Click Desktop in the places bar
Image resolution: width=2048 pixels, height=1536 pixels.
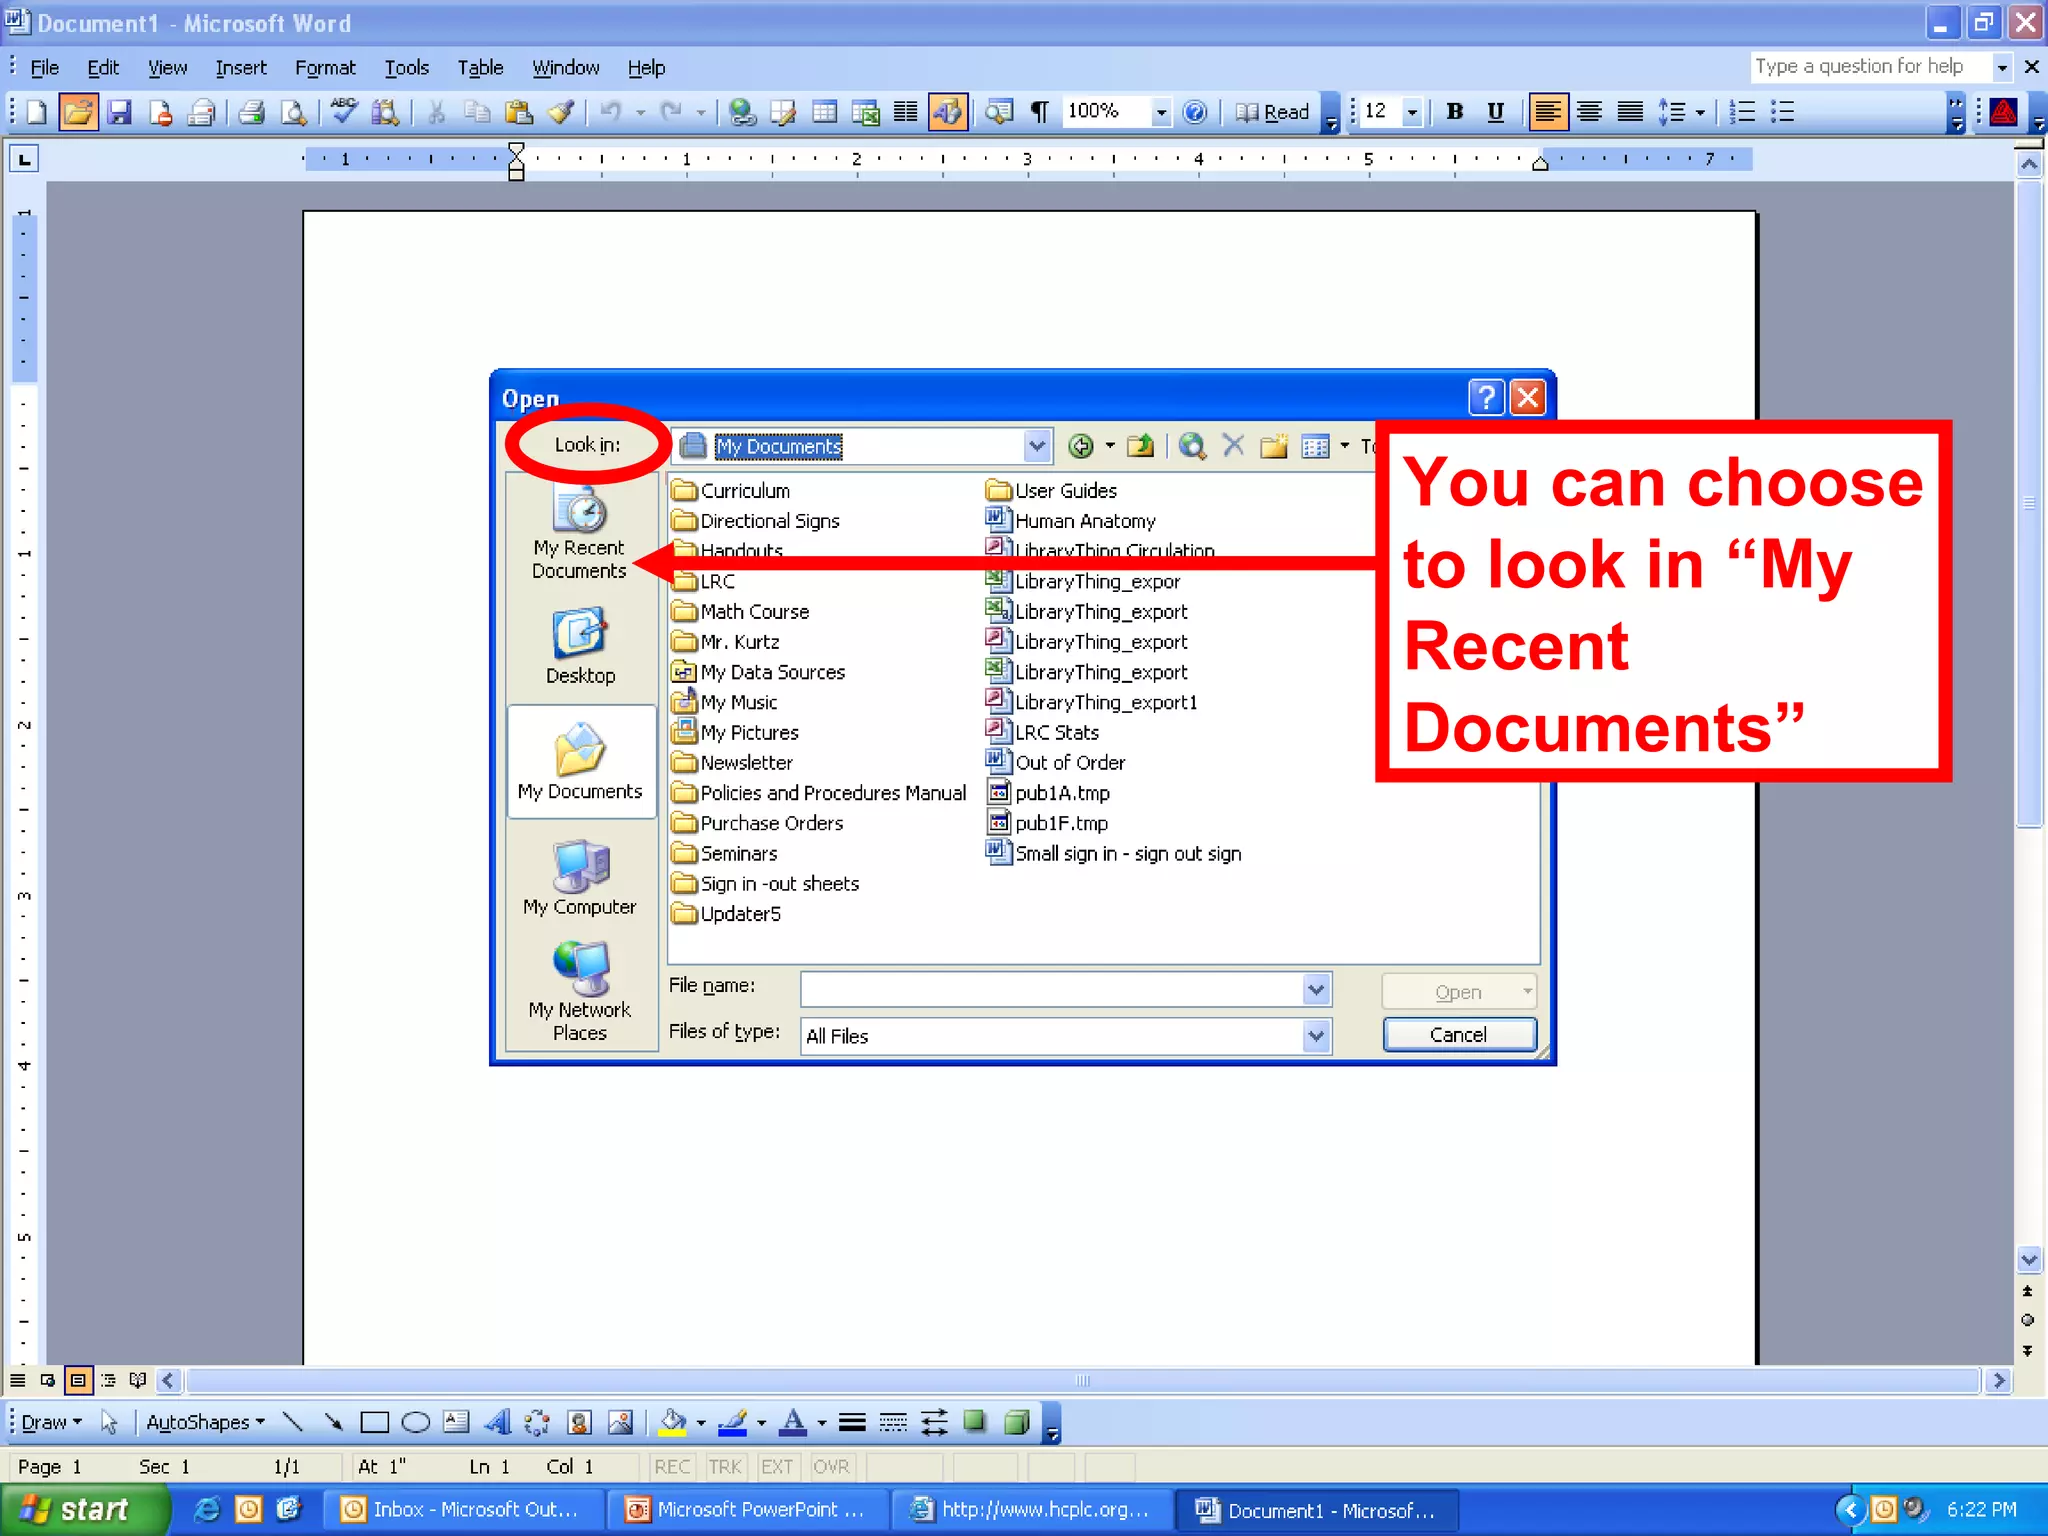[x=580, y=646]
